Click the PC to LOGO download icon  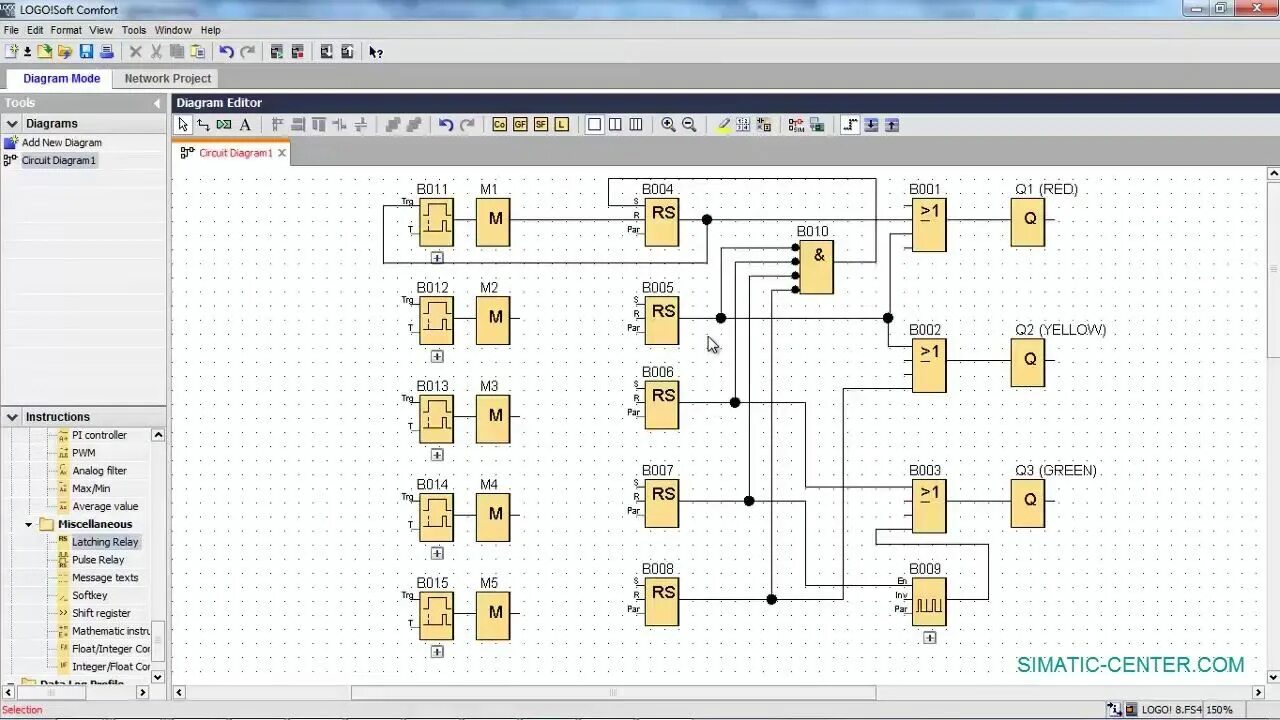pos(326,52)
